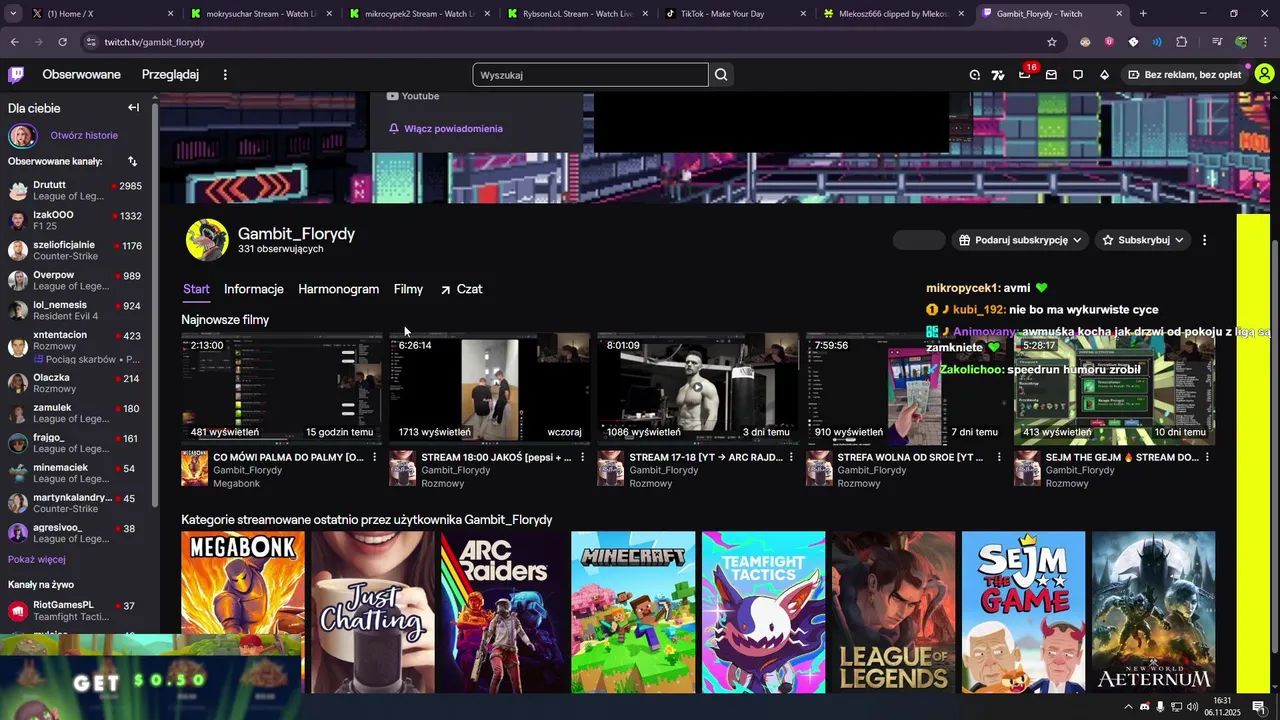Open options for STREFA WOLNA OD SROE video
This screenshot has height=720, width=1280.
(999, 457)
